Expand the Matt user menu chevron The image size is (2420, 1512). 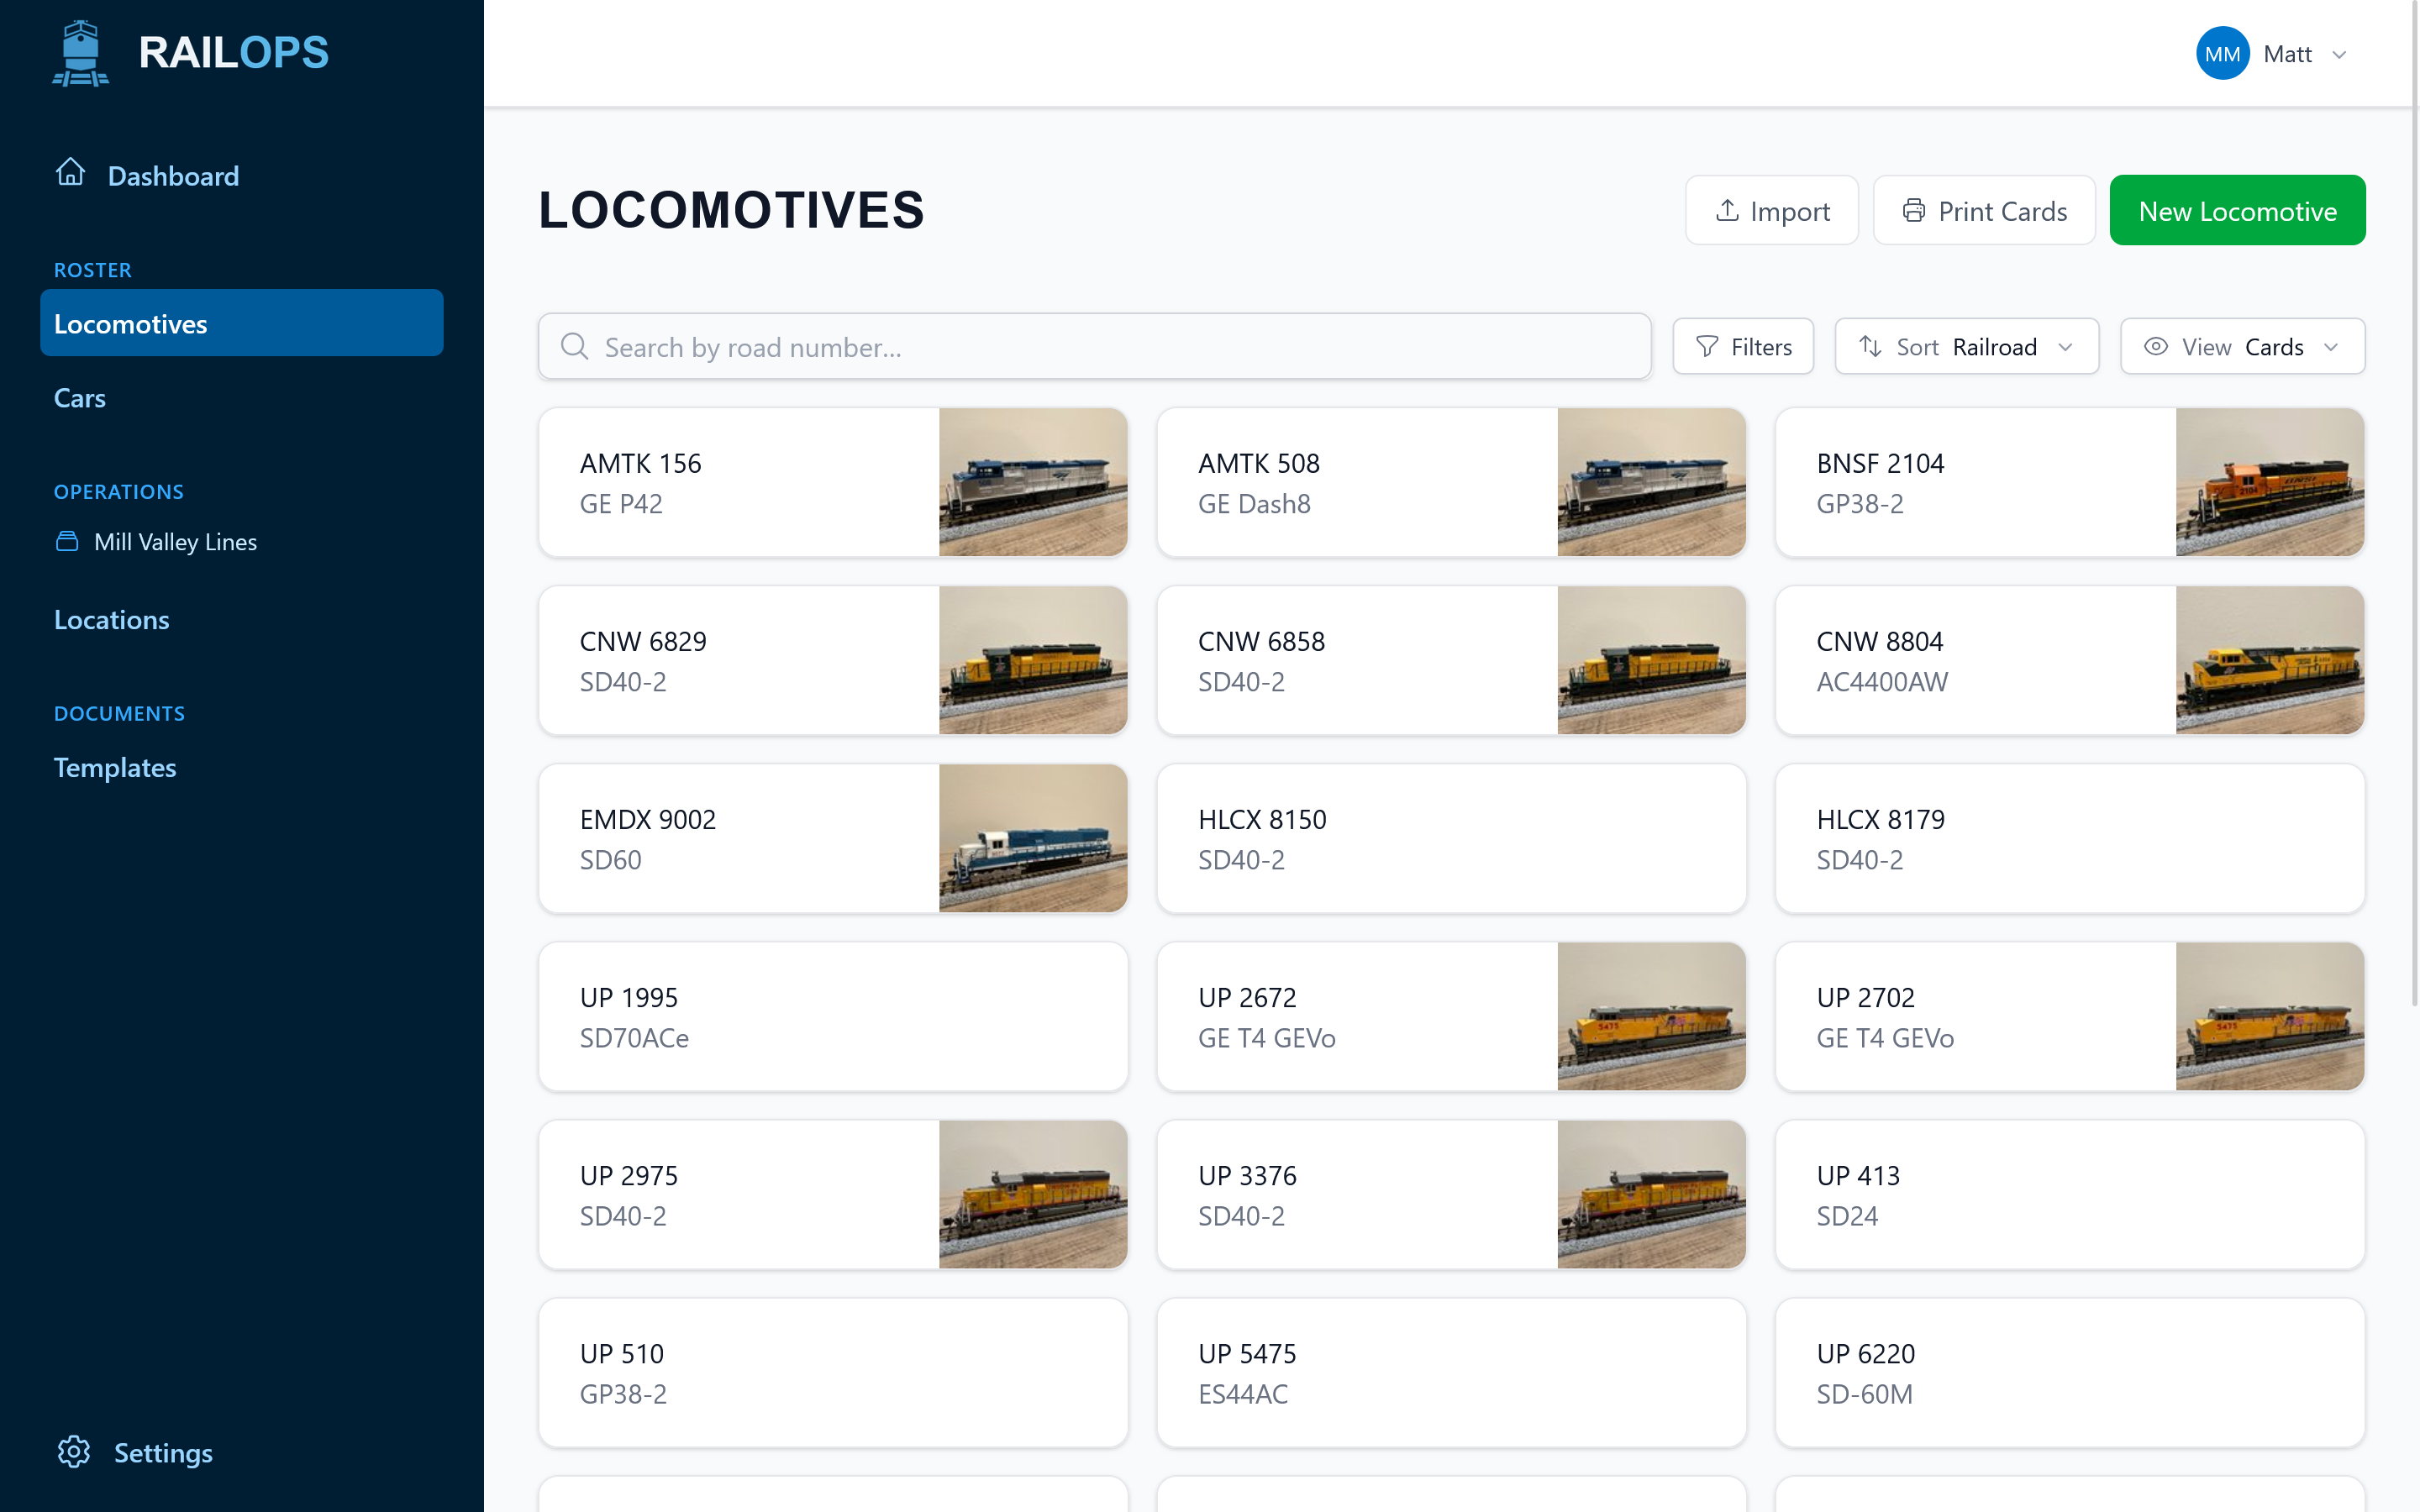pos(2339,55)
